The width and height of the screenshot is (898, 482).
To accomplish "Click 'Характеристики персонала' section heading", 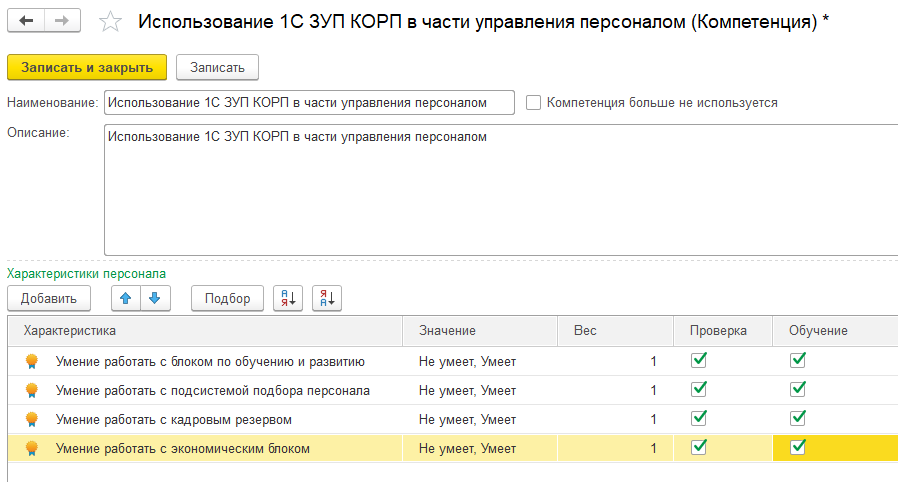I will [x=86, y=274].
